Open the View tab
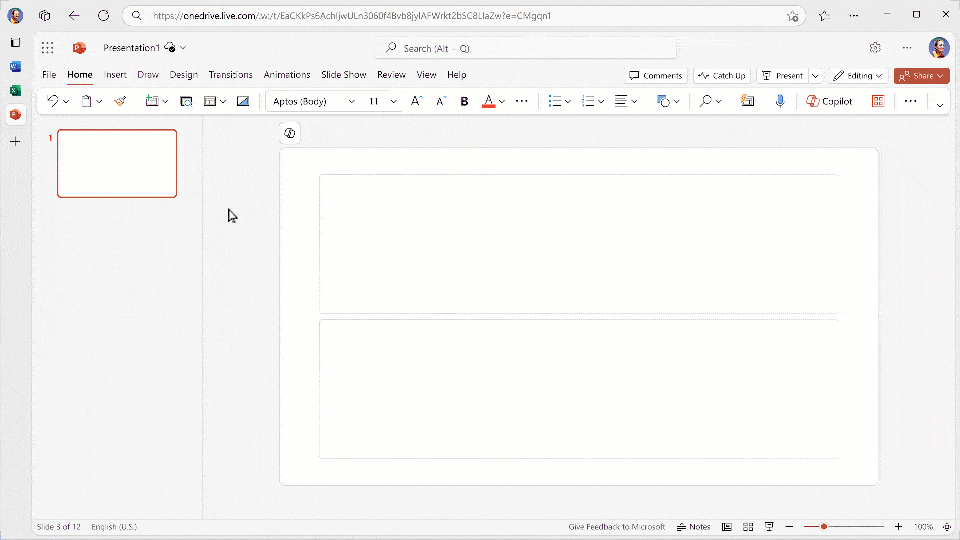960x540 pixels. (426, 75)
